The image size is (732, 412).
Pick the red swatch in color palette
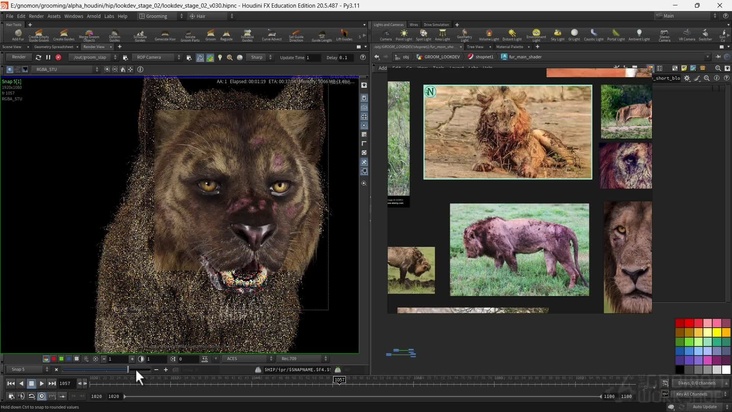(689, 323)
